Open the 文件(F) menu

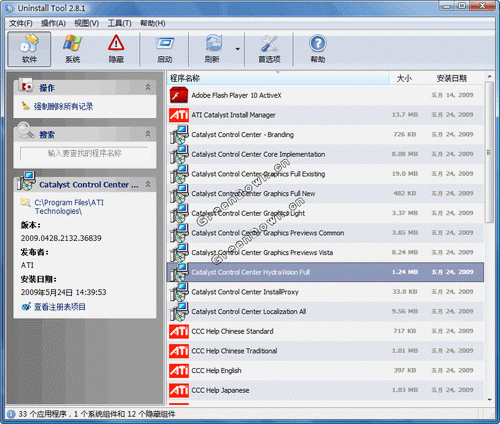[21, 23]
